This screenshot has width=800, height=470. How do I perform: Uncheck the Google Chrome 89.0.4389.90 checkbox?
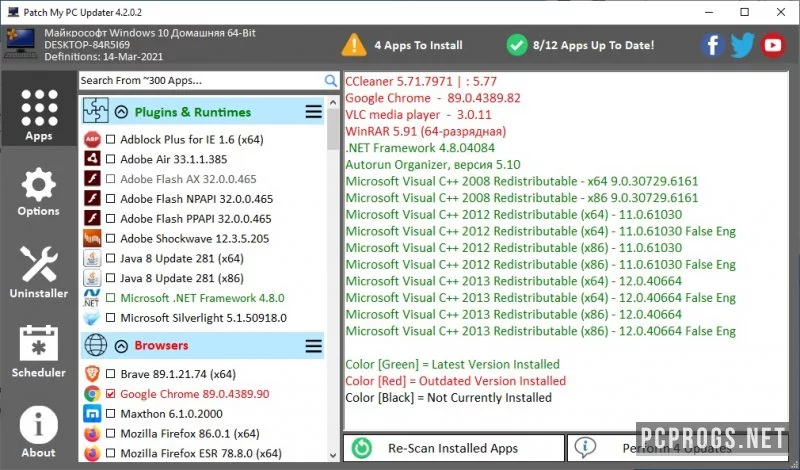(x=110, y=394)
